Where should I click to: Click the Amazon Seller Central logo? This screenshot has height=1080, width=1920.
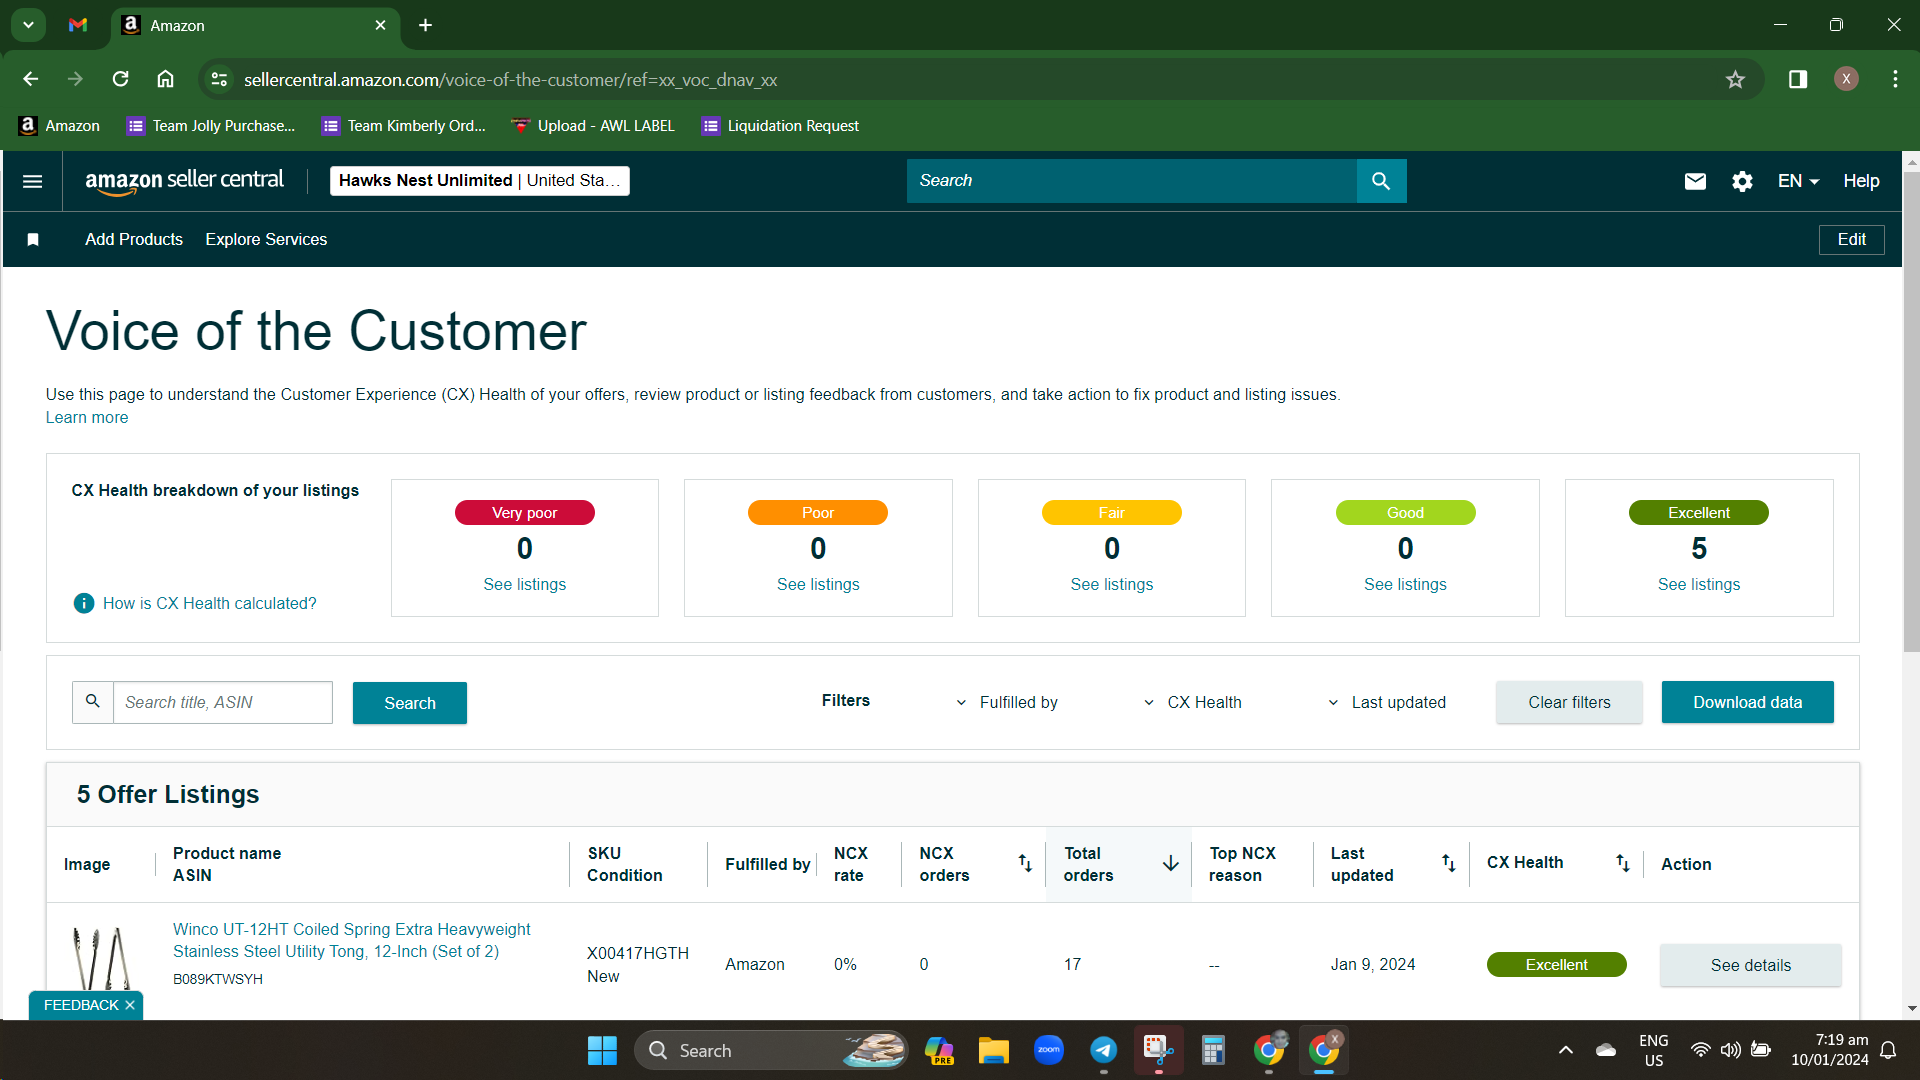tap(185, 181)
